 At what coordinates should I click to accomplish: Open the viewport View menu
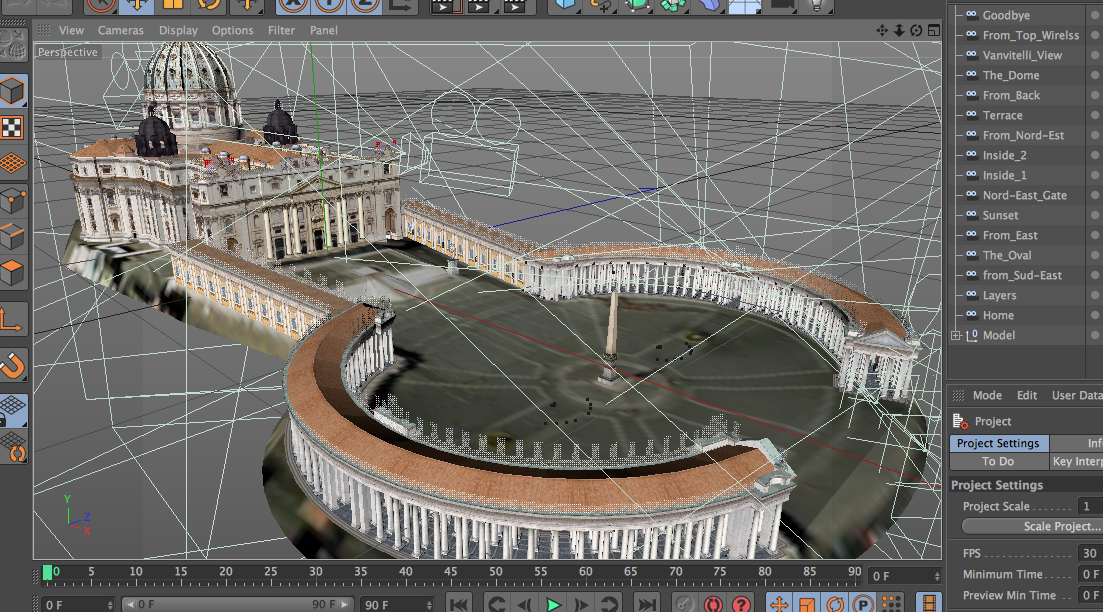pos(71,30)
